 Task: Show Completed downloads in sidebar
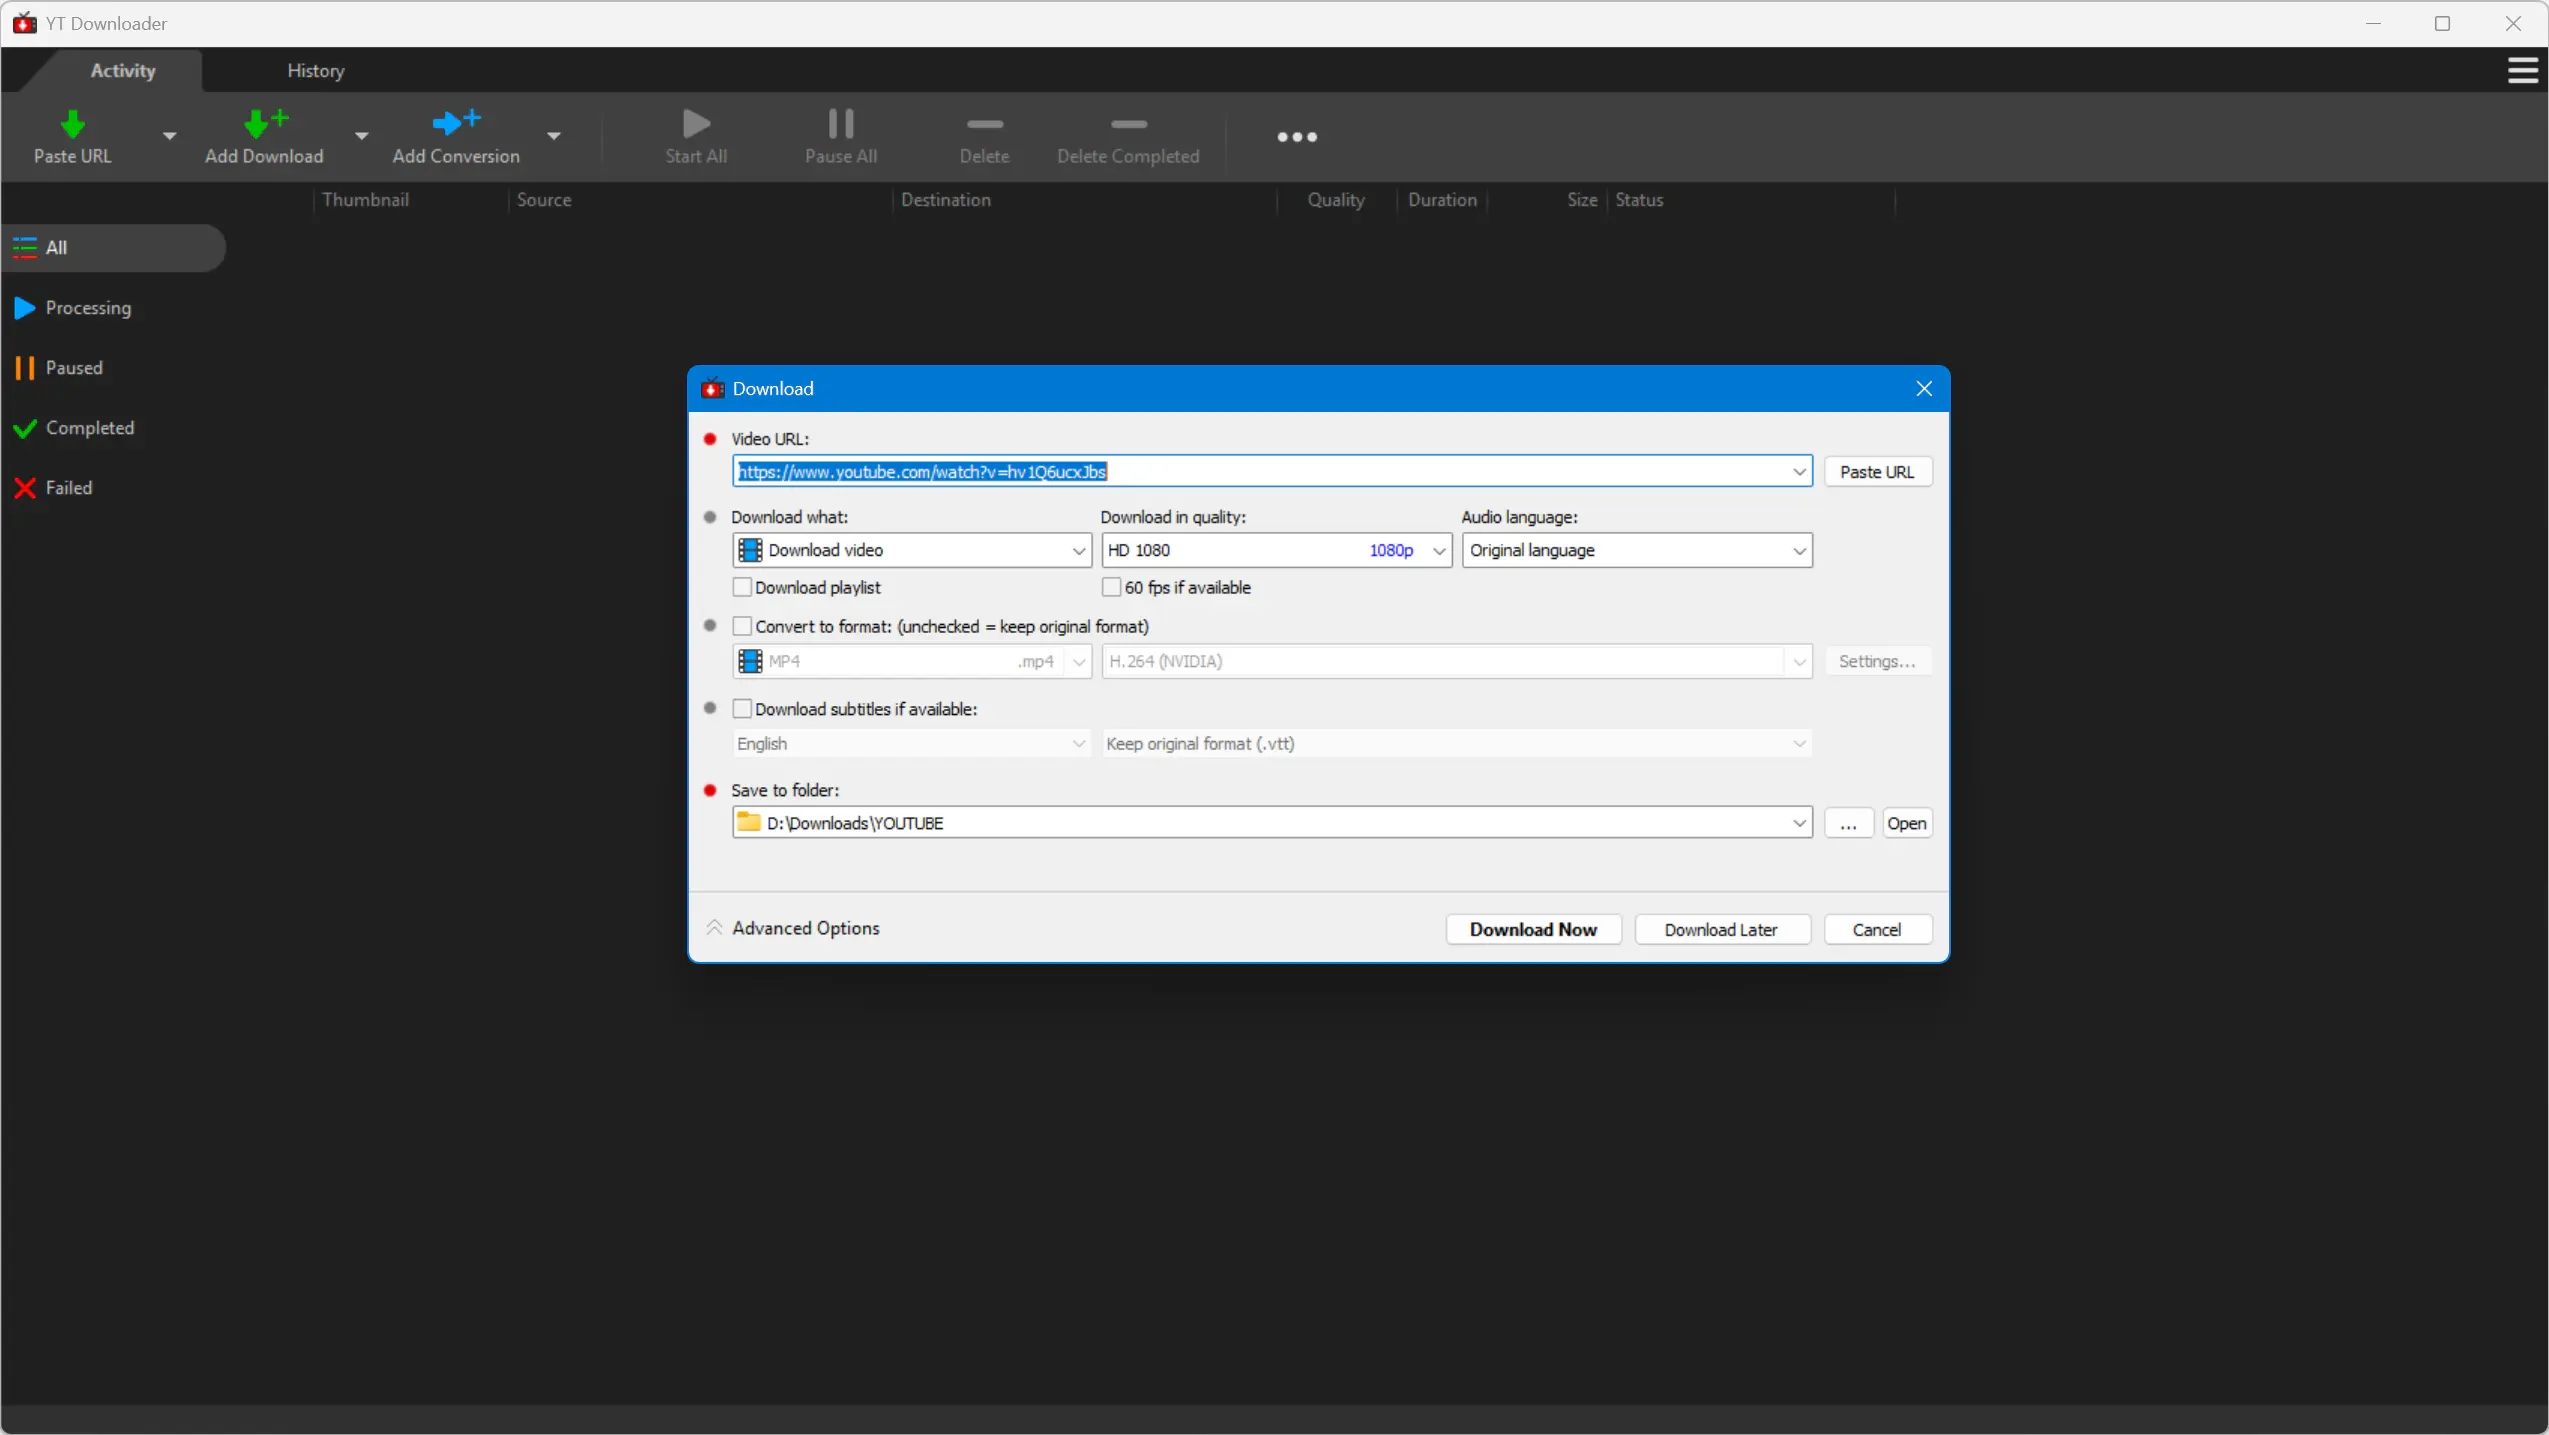[x=89, y=428]
